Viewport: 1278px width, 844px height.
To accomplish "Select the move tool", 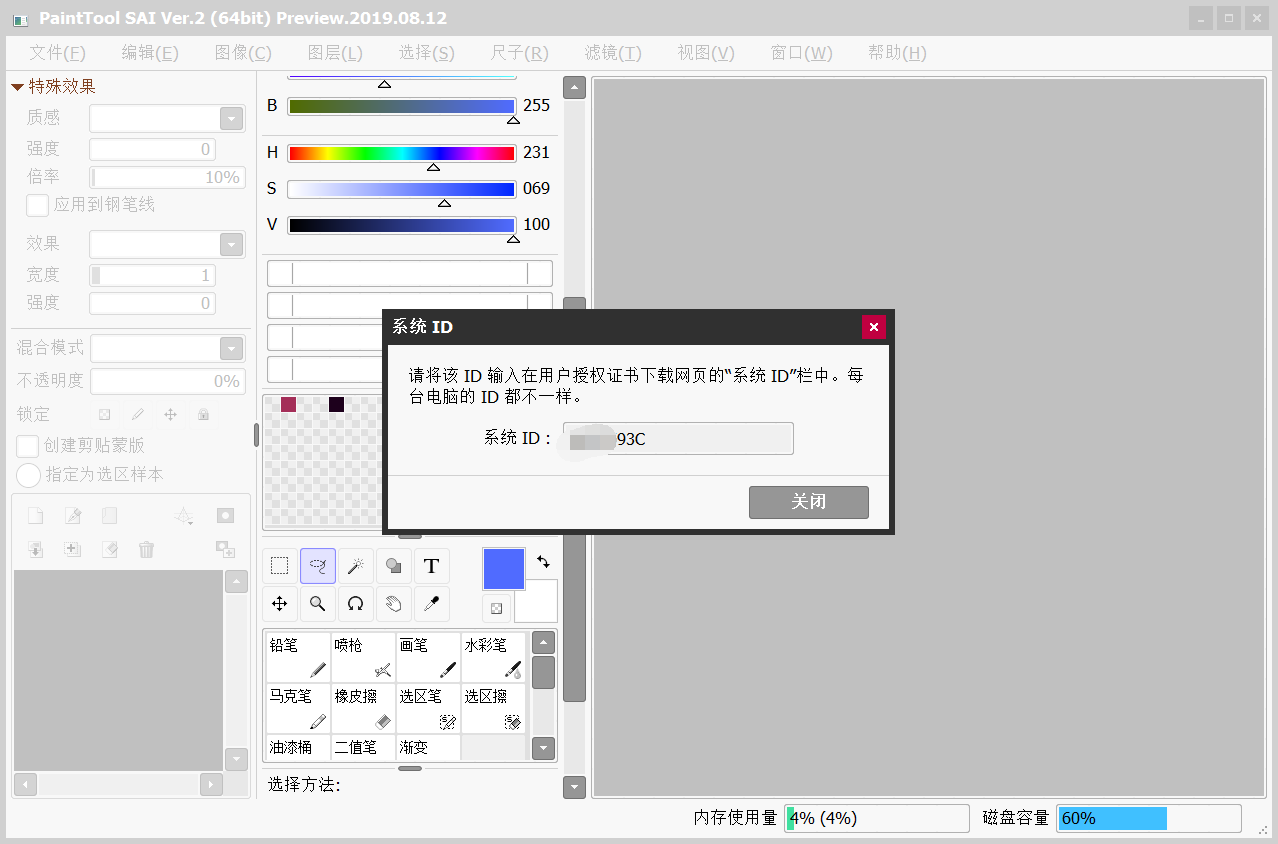I will (x=280, y=604).
